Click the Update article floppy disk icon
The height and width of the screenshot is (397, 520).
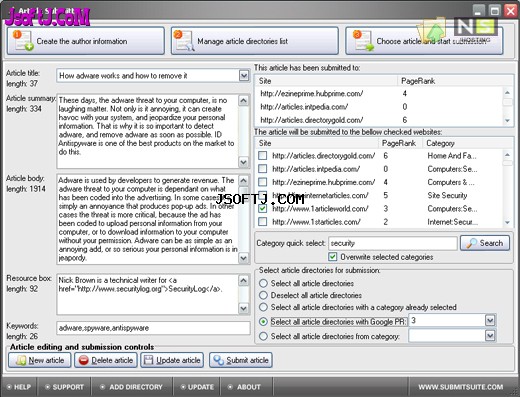tap(148, 360)
